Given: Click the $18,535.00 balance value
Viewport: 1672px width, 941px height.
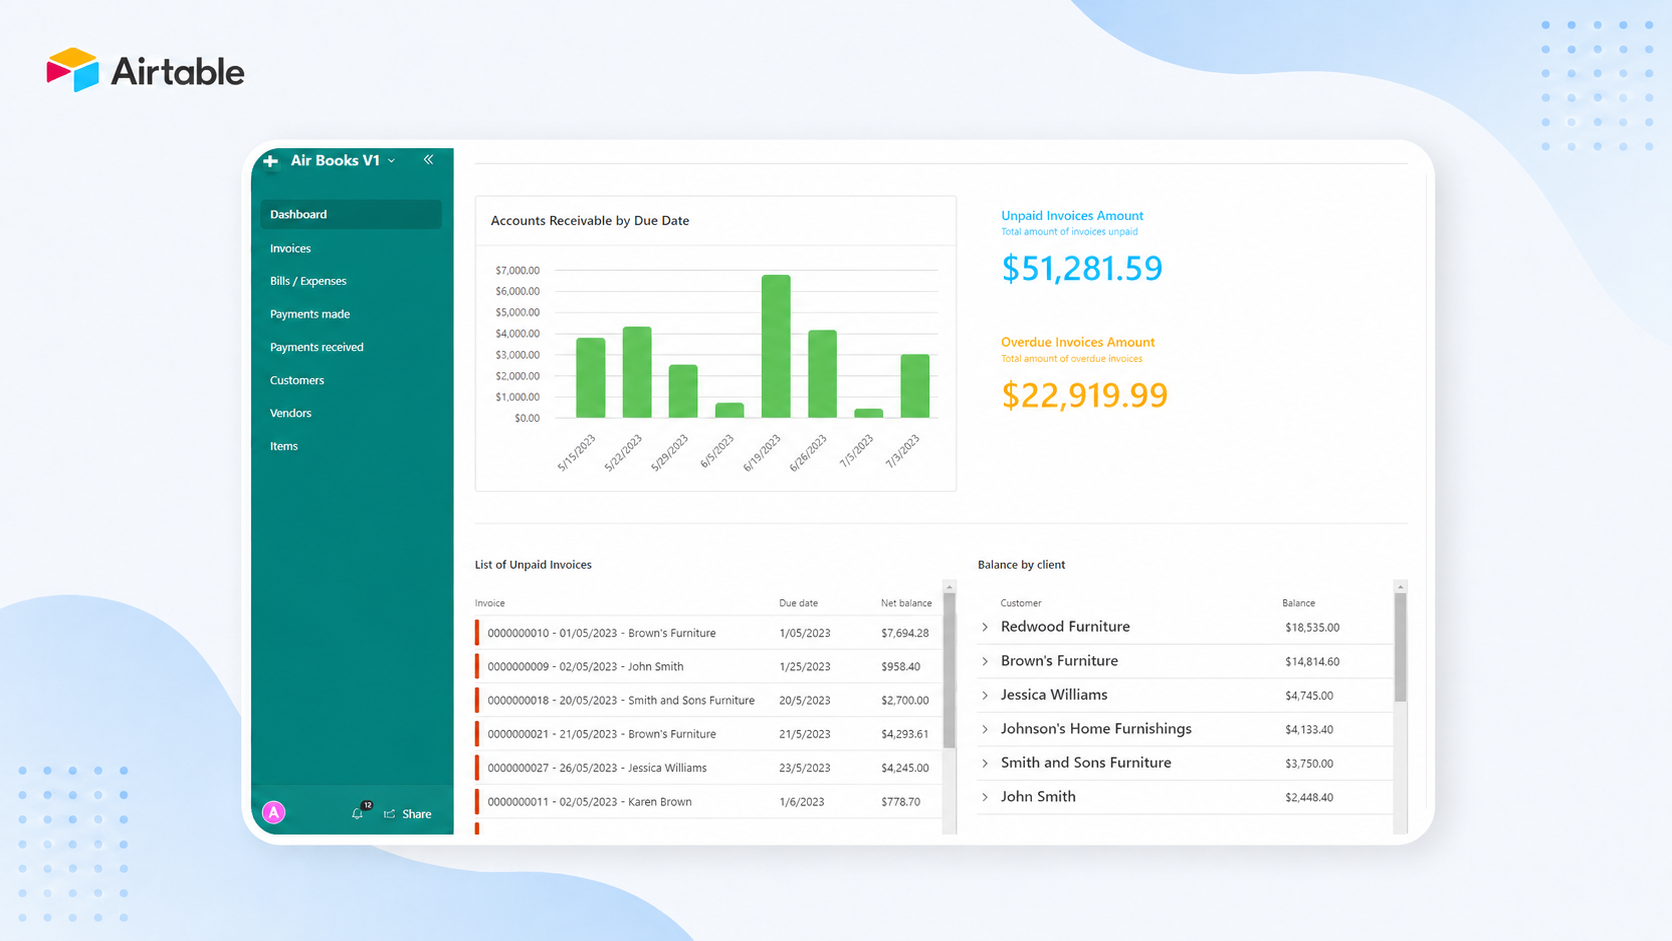Looking at the screenshot, I should tap(1312, 628).
